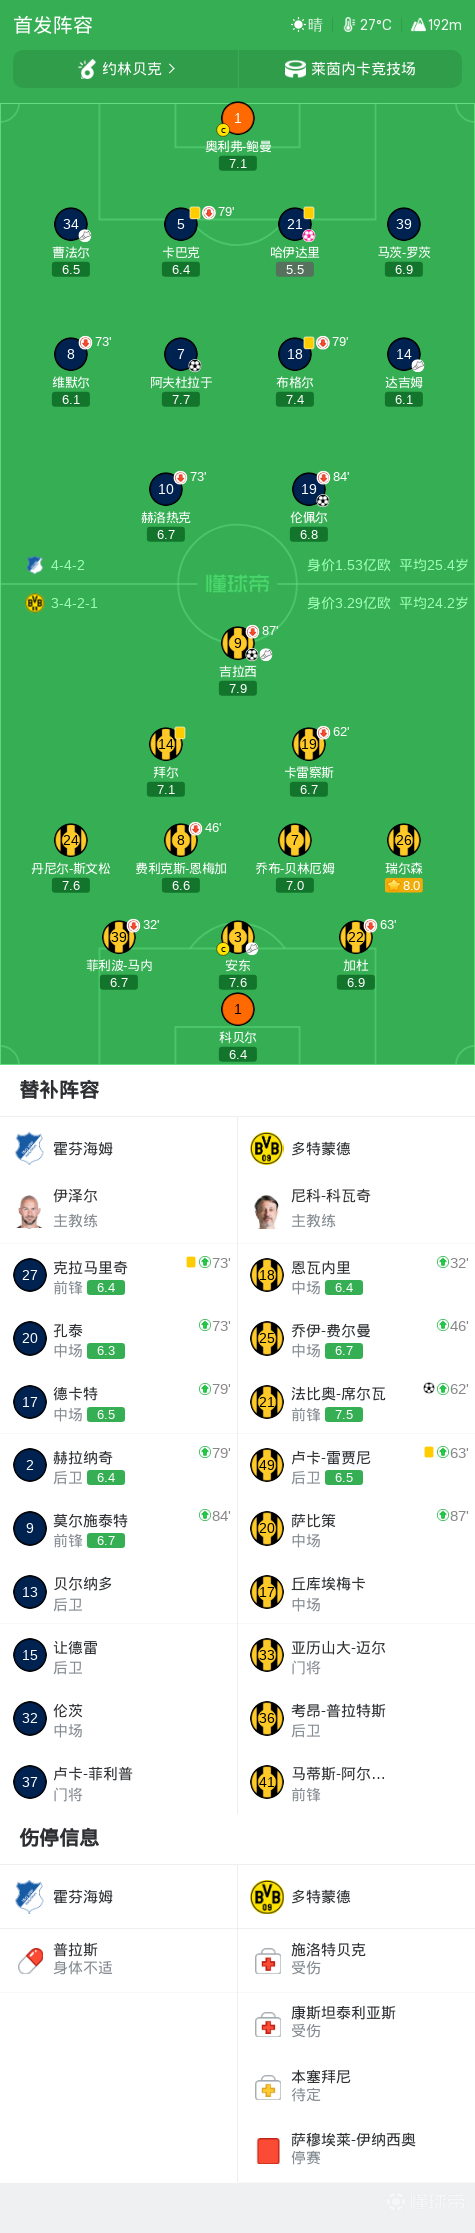Open Hoffenheim coach 伊泽尔 profile
Screen dimensions: 475x2233
[119, 1208]
